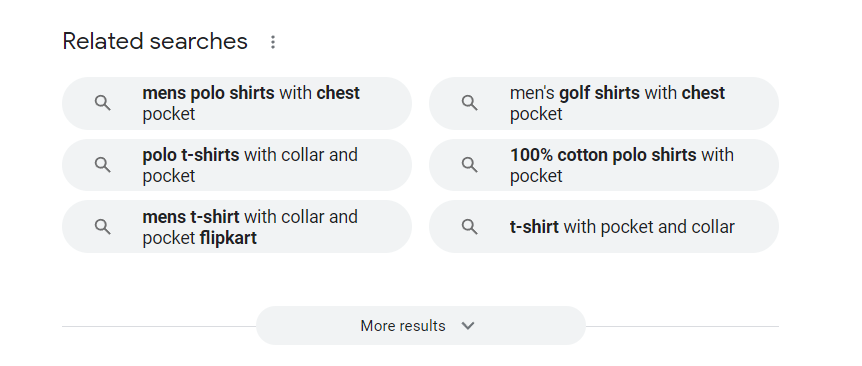Click the More results label text
Viewport: 862px width, 366px height.
[x=403, y=326]
